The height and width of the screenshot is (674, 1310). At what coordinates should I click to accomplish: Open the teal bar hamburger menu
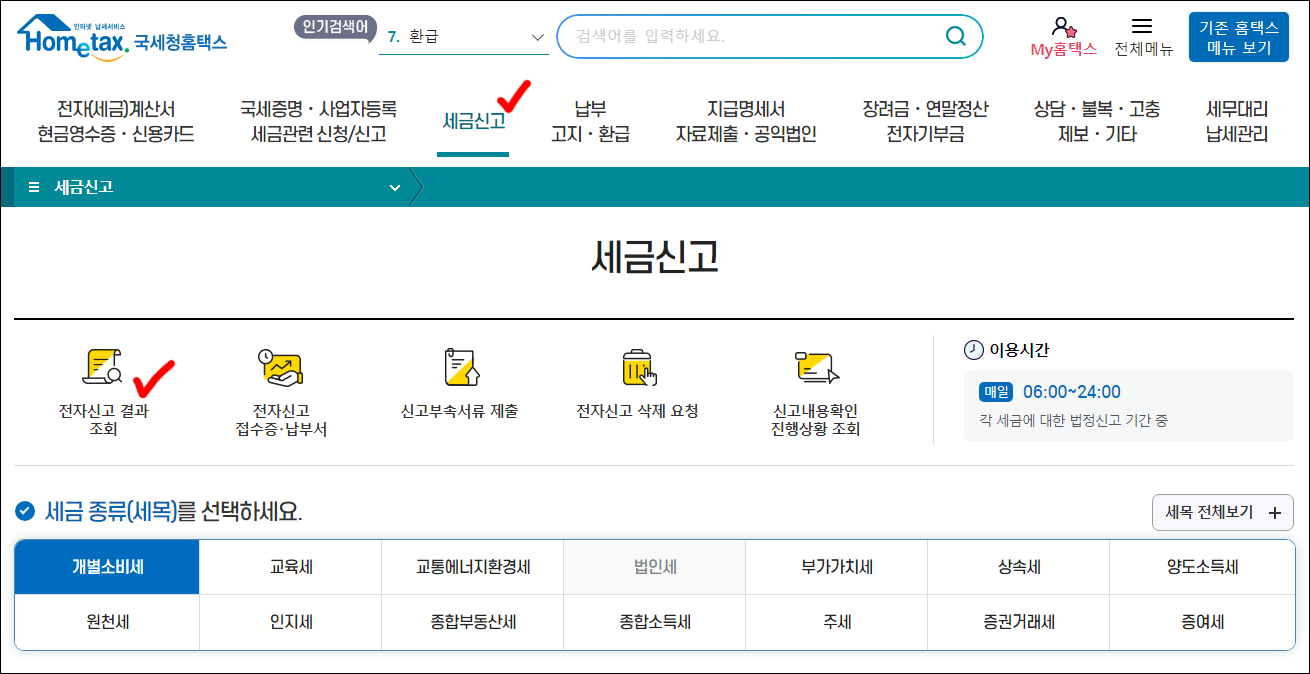tap(33, 186)
